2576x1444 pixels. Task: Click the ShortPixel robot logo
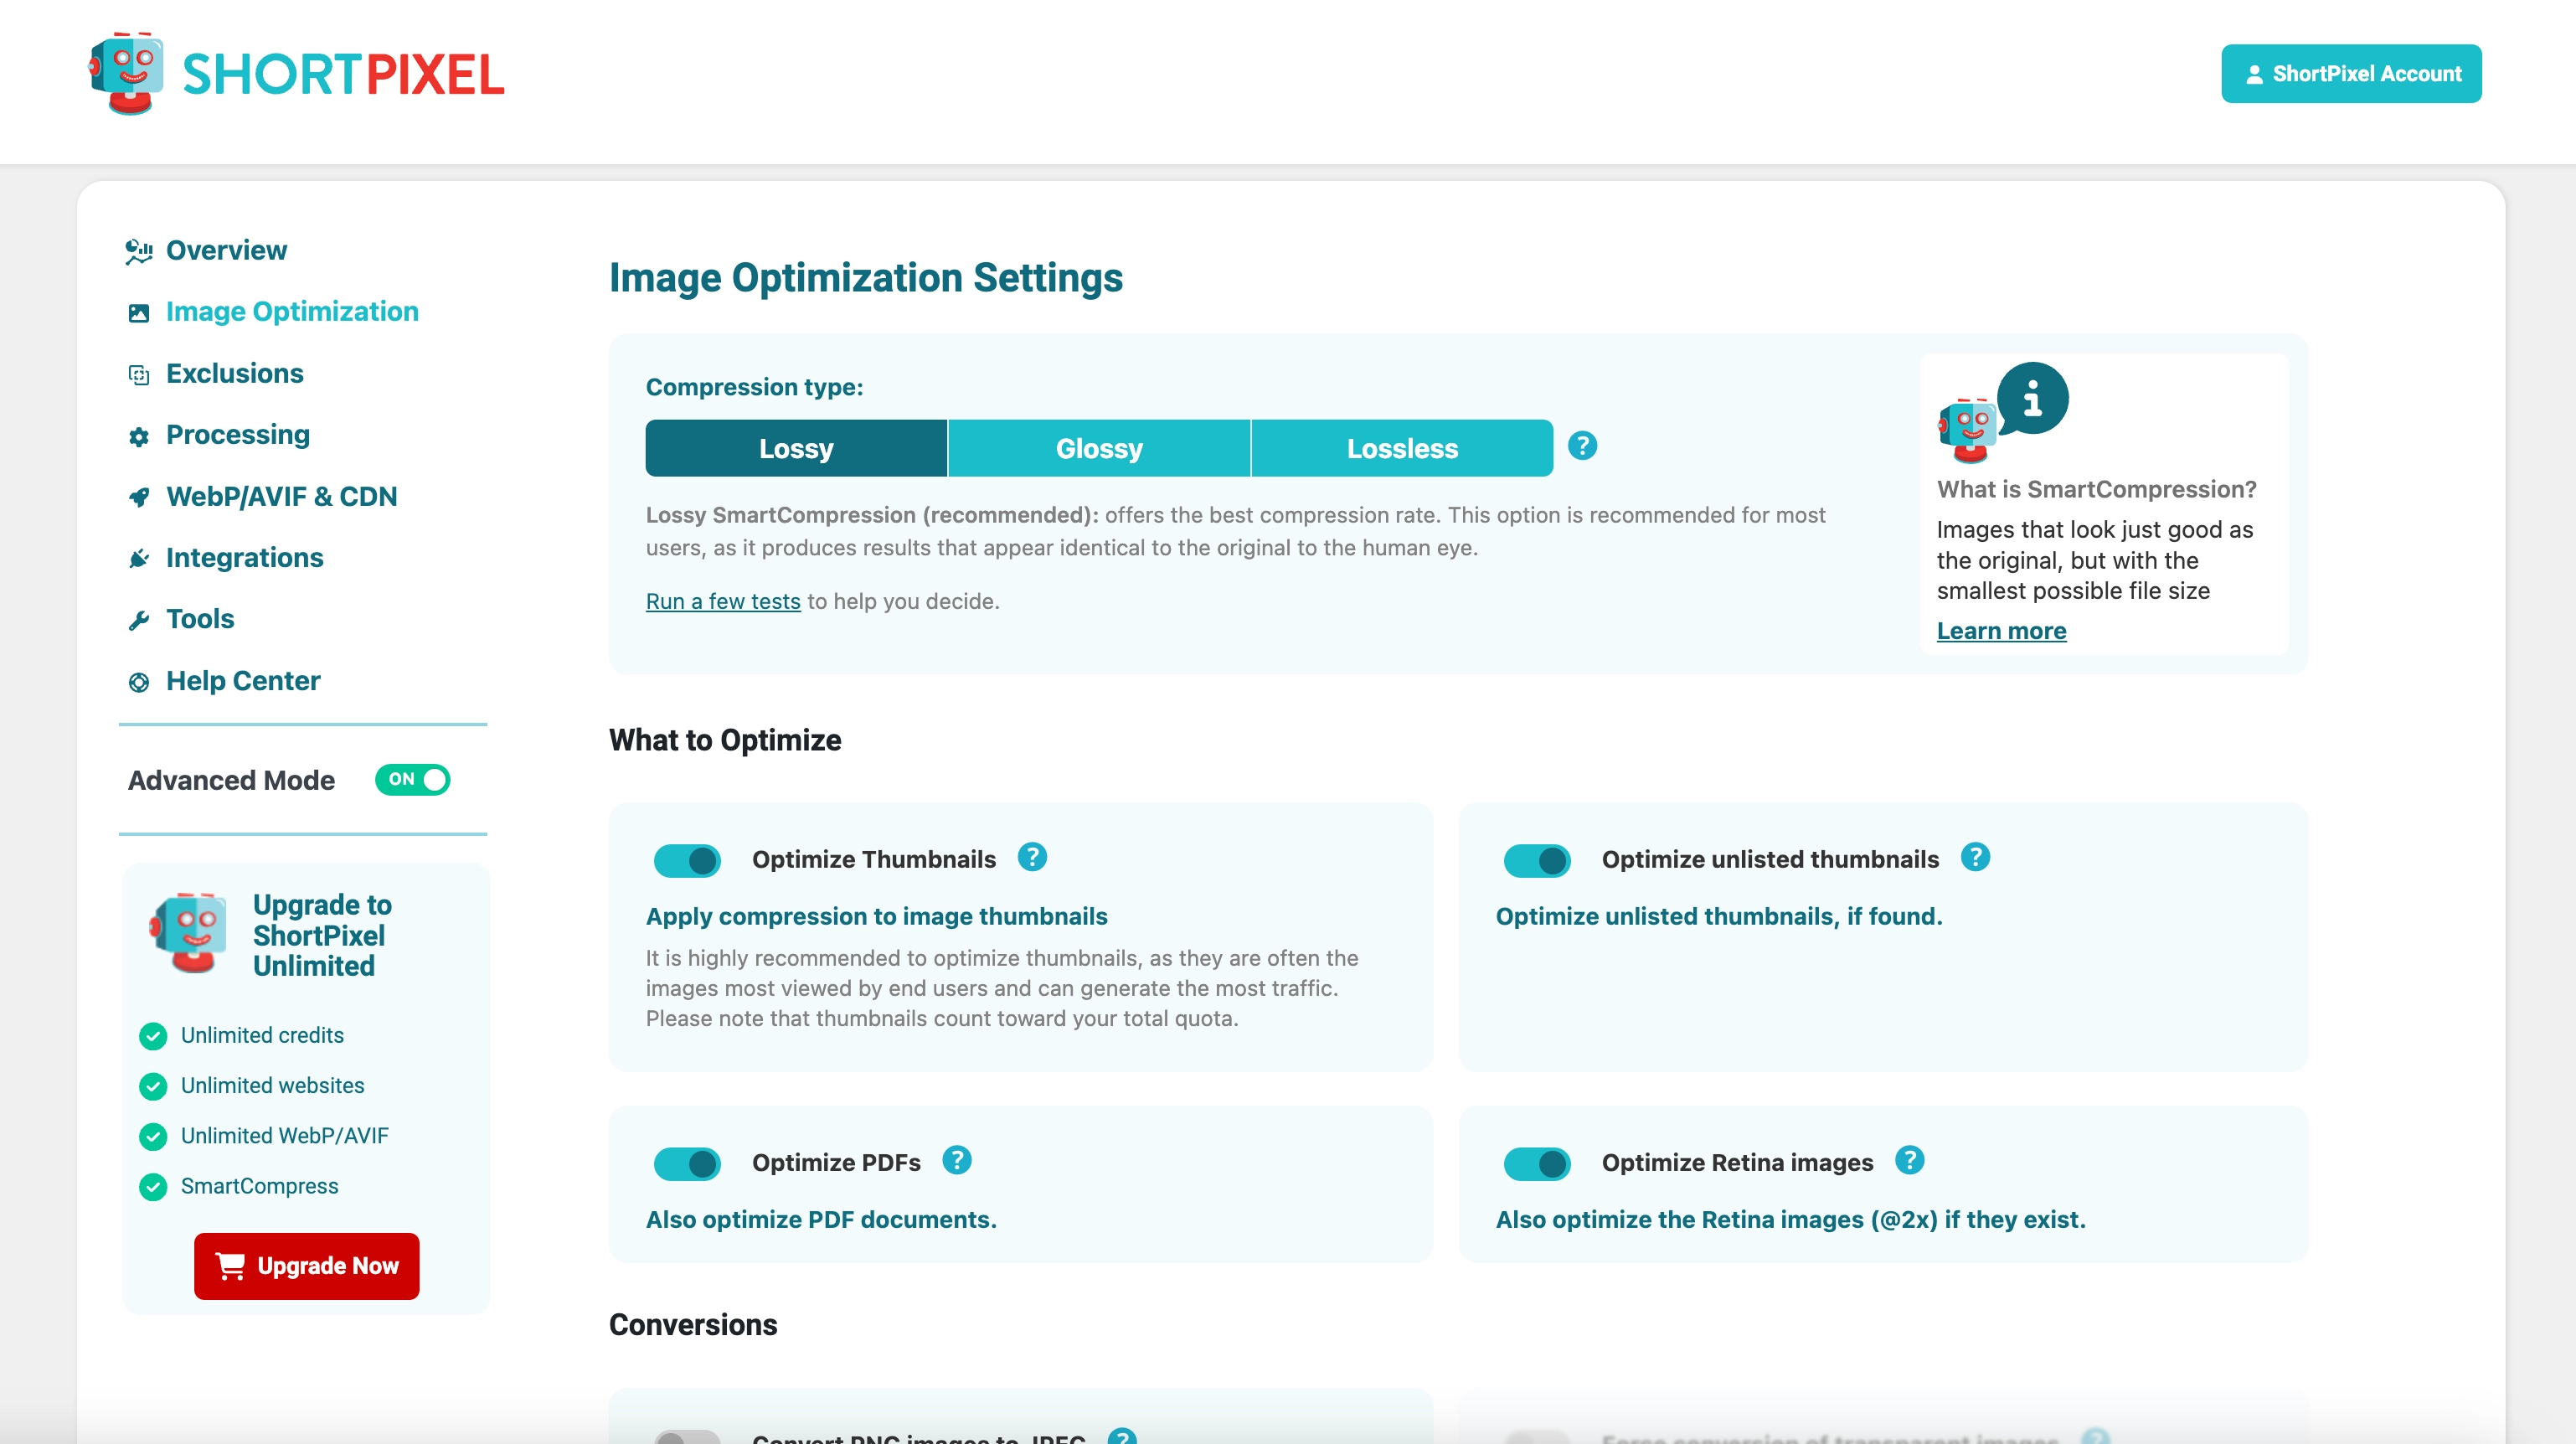click(127, 73)
